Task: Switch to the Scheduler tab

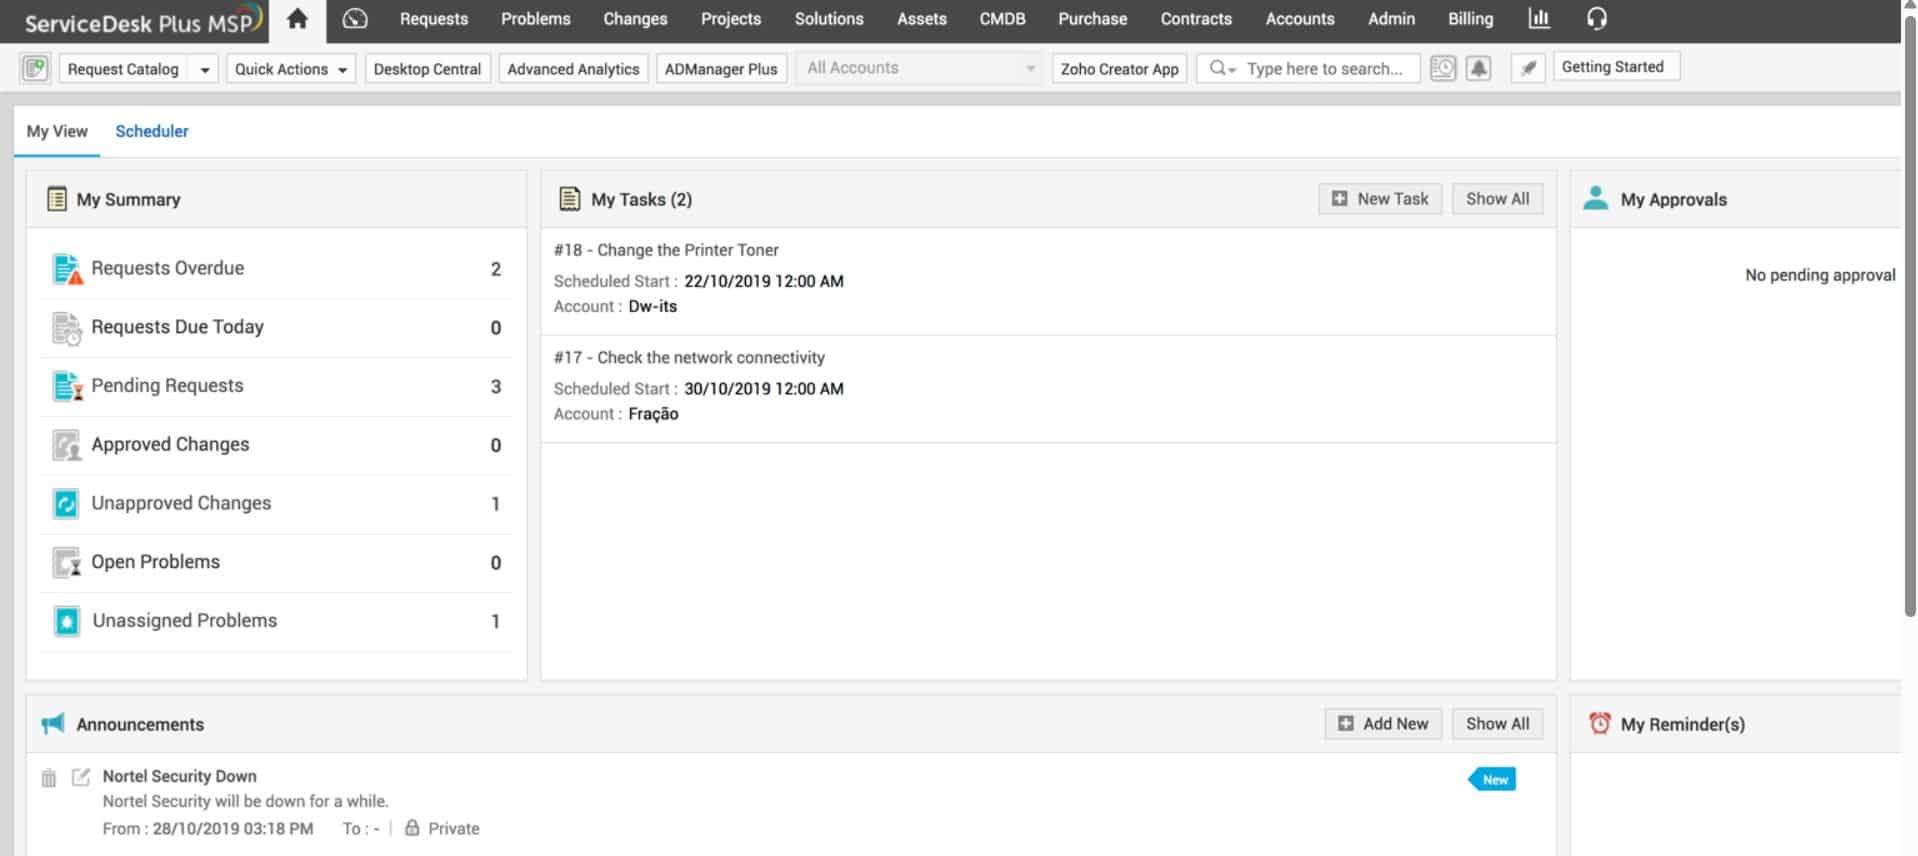Action: 152,131
